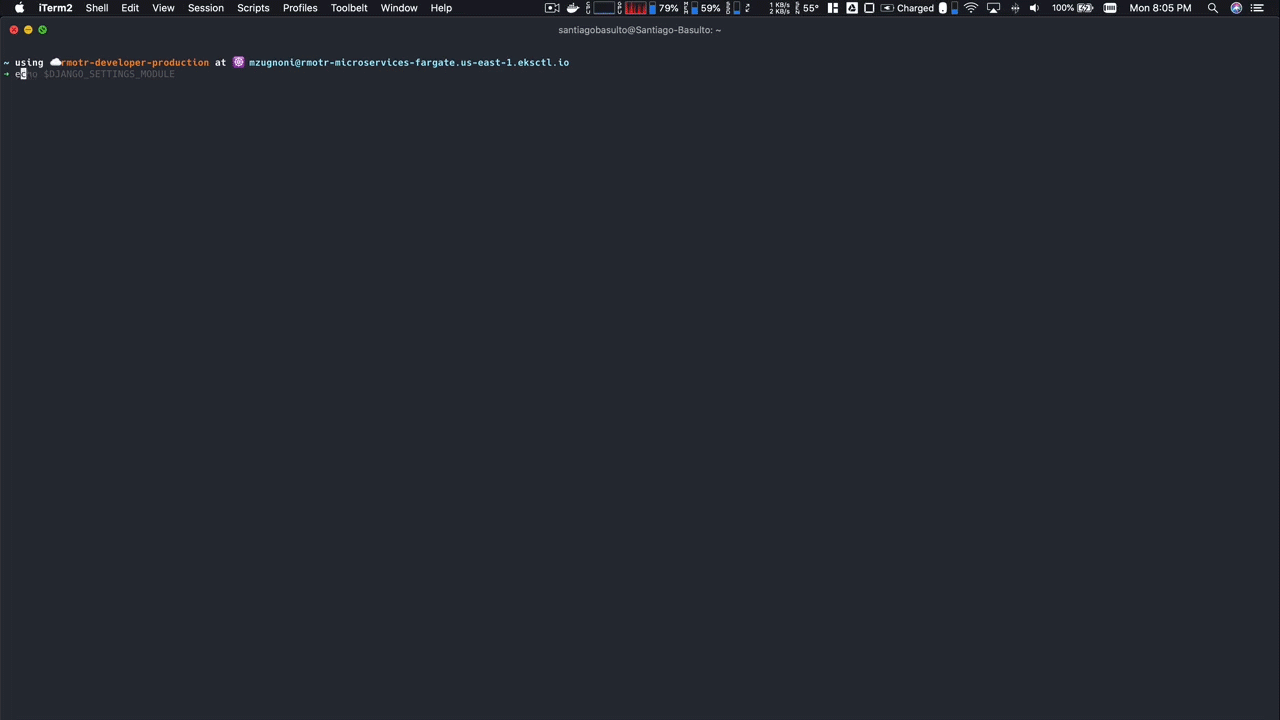
Task: Click the battery 100% indicator
Action: coord(1072,8)
